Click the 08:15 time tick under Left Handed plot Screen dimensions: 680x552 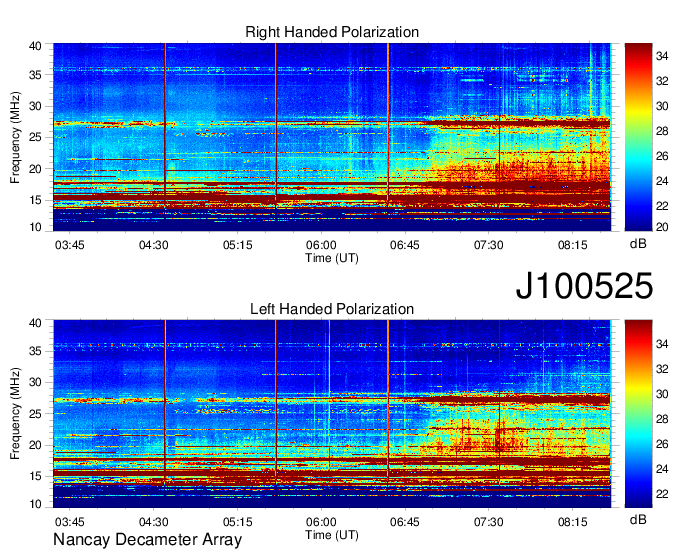tap(572, 522)
